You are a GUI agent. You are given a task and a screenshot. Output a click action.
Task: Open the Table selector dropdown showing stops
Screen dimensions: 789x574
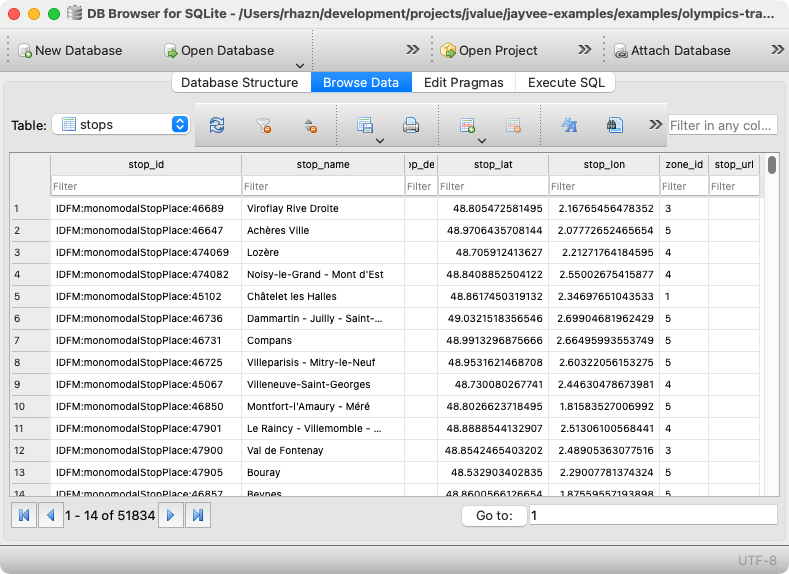121,125
